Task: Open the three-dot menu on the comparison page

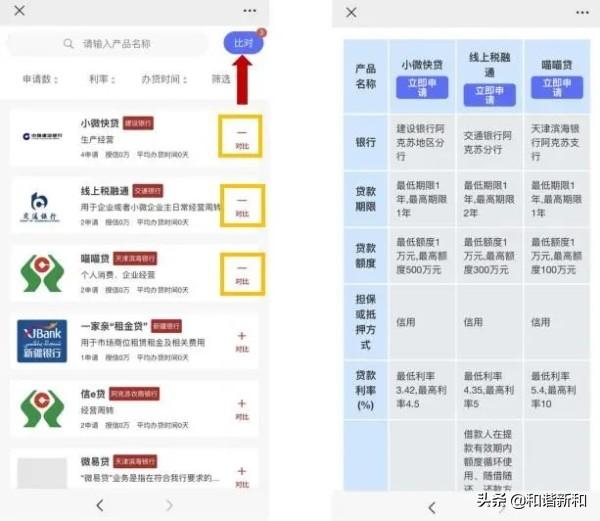Action: tap(582, 13)
